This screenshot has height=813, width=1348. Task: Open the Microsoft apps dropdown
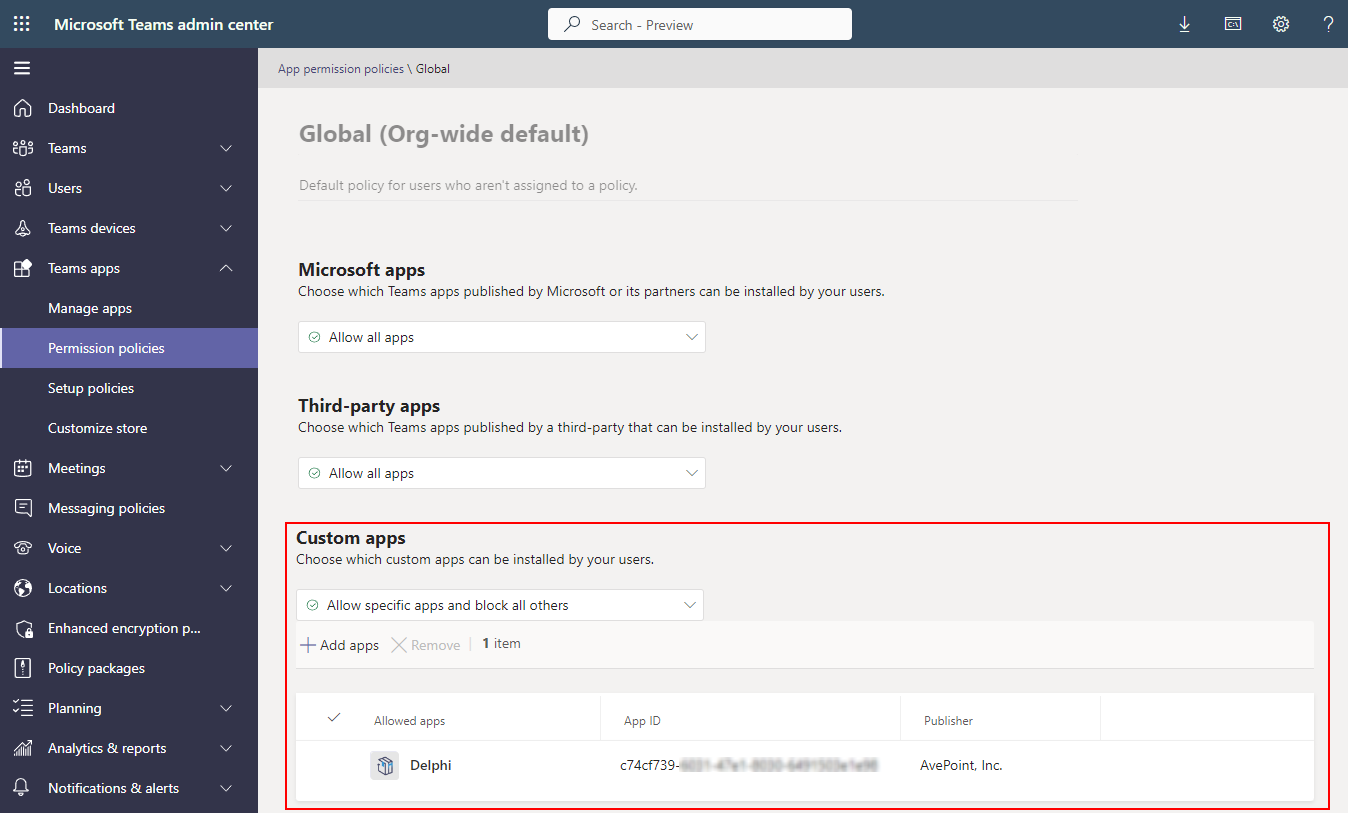point(502,337)
